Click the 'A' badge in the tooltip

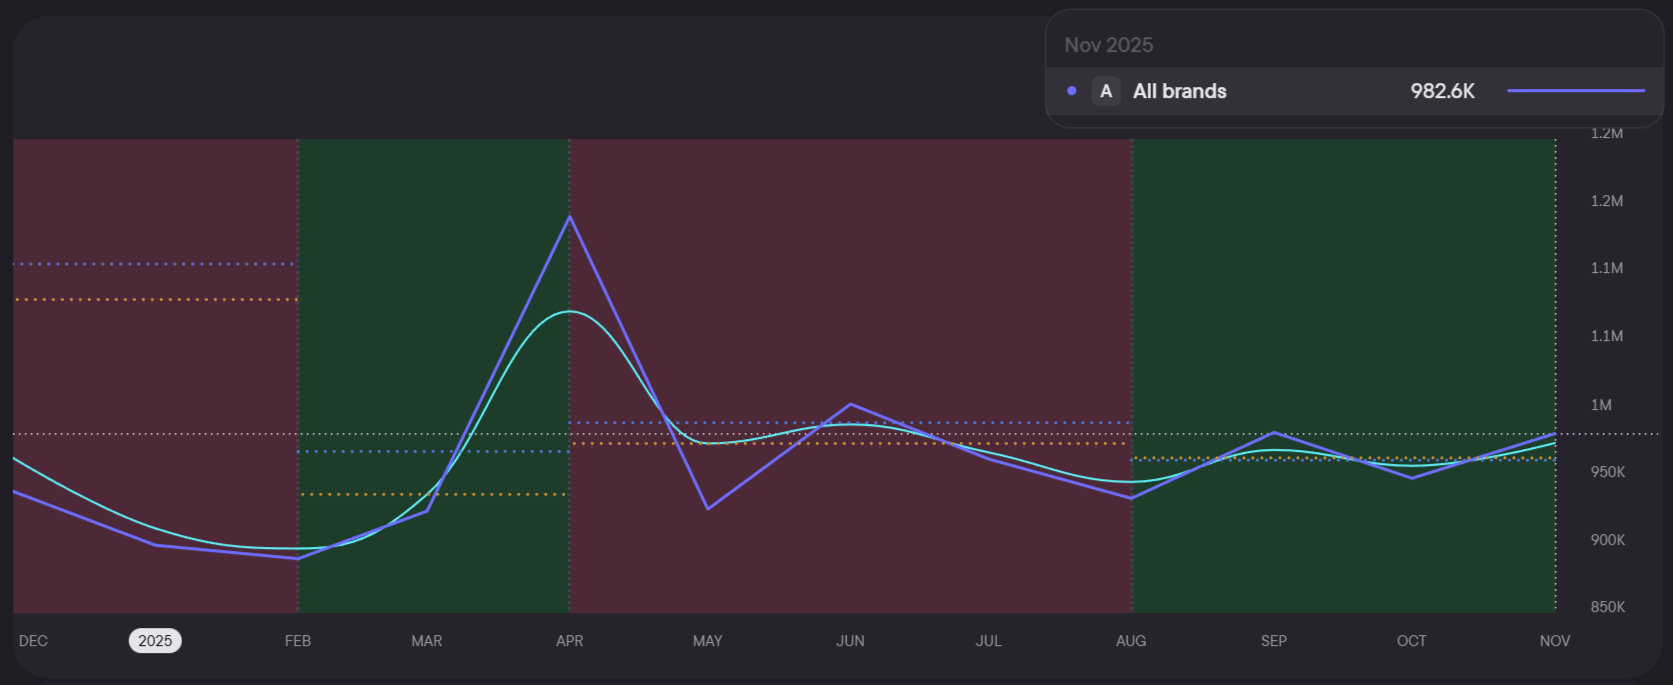(1106, 91)
